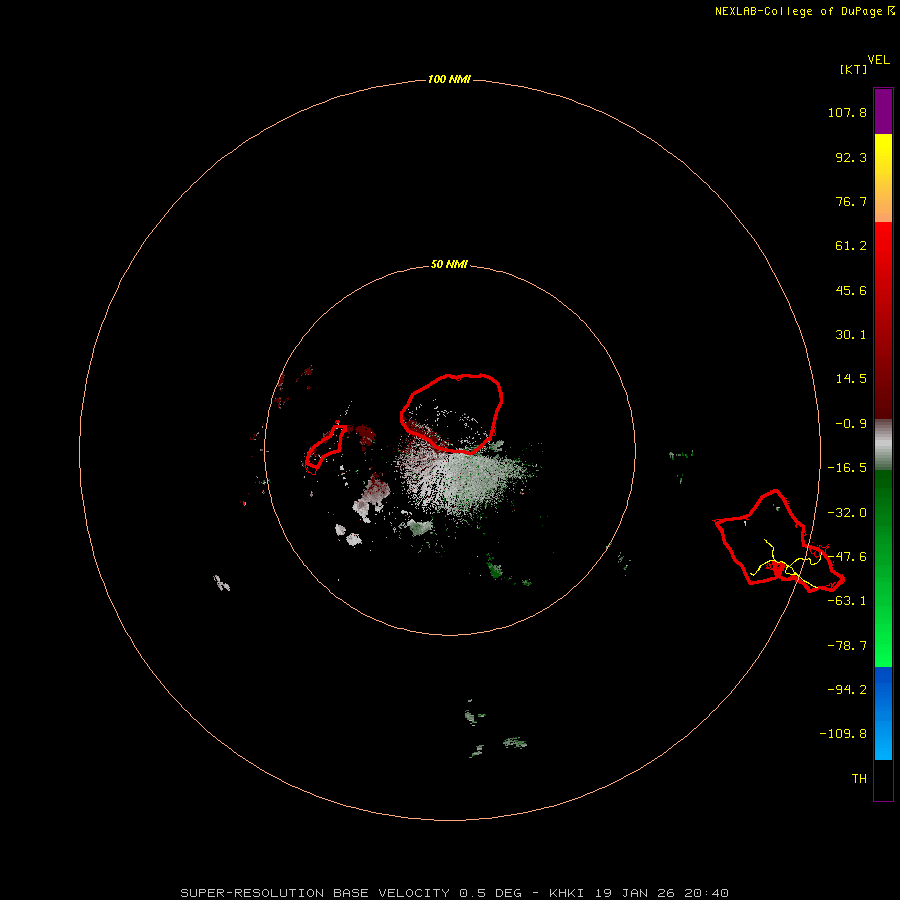The width and height of the screenshot is (900, 900).
Task: Select the 45.6 legend value
Action: point(851,290)
